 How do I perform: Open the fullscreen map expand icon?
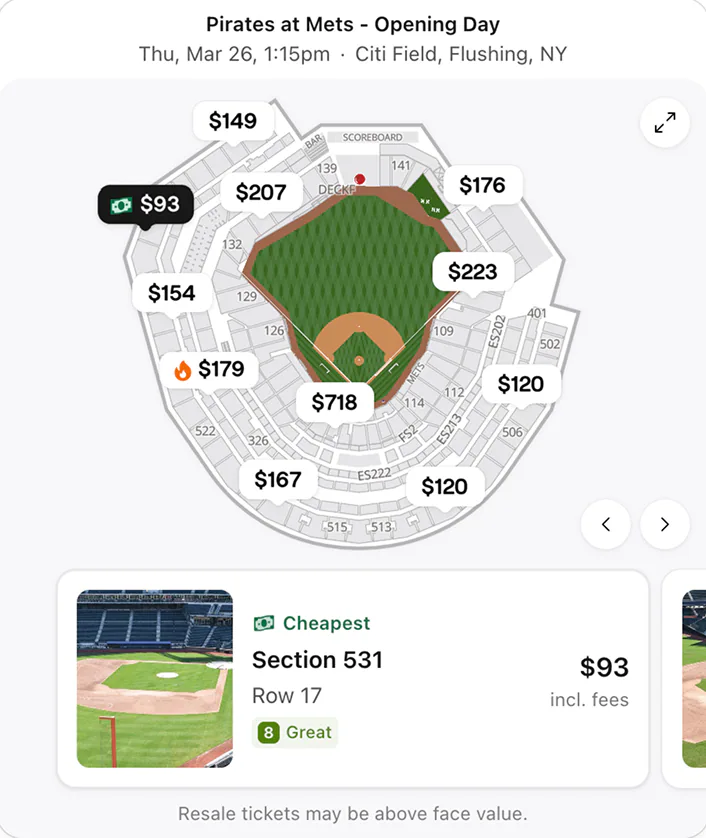663,122
